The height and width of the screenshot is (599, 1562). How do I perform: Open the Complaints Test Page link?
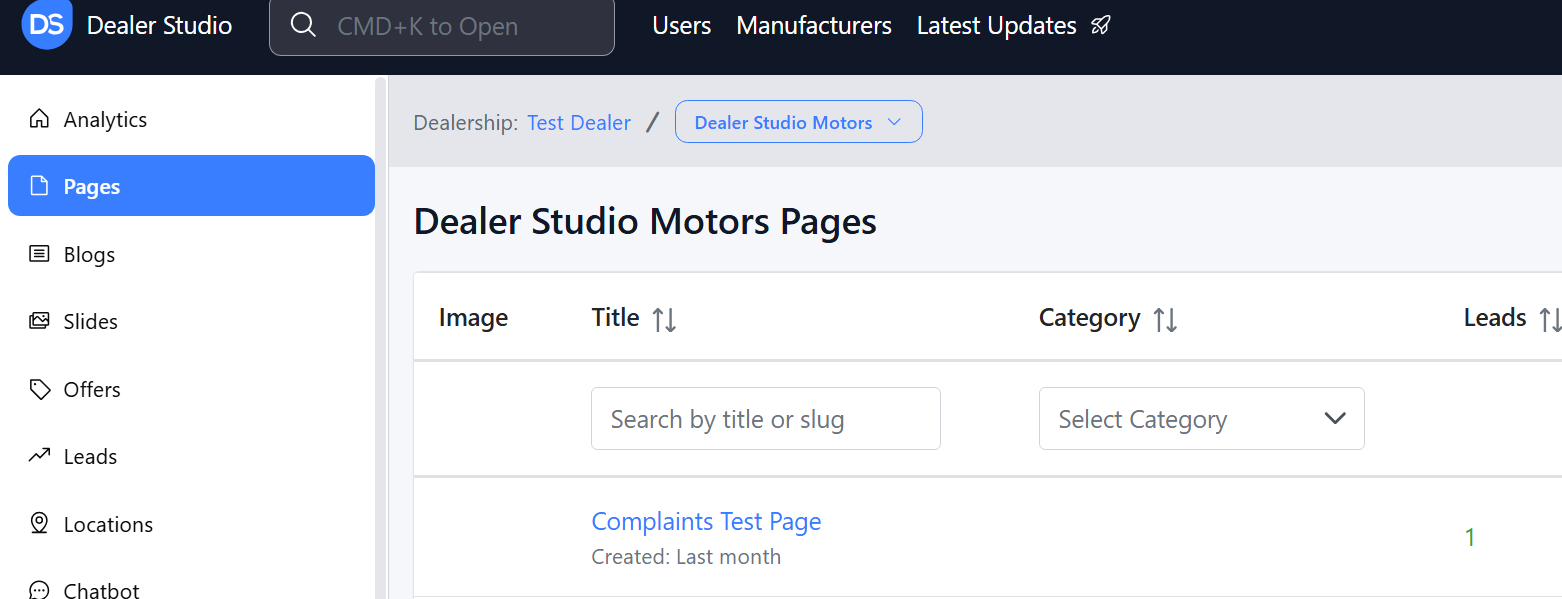click(x=706, y=521)
